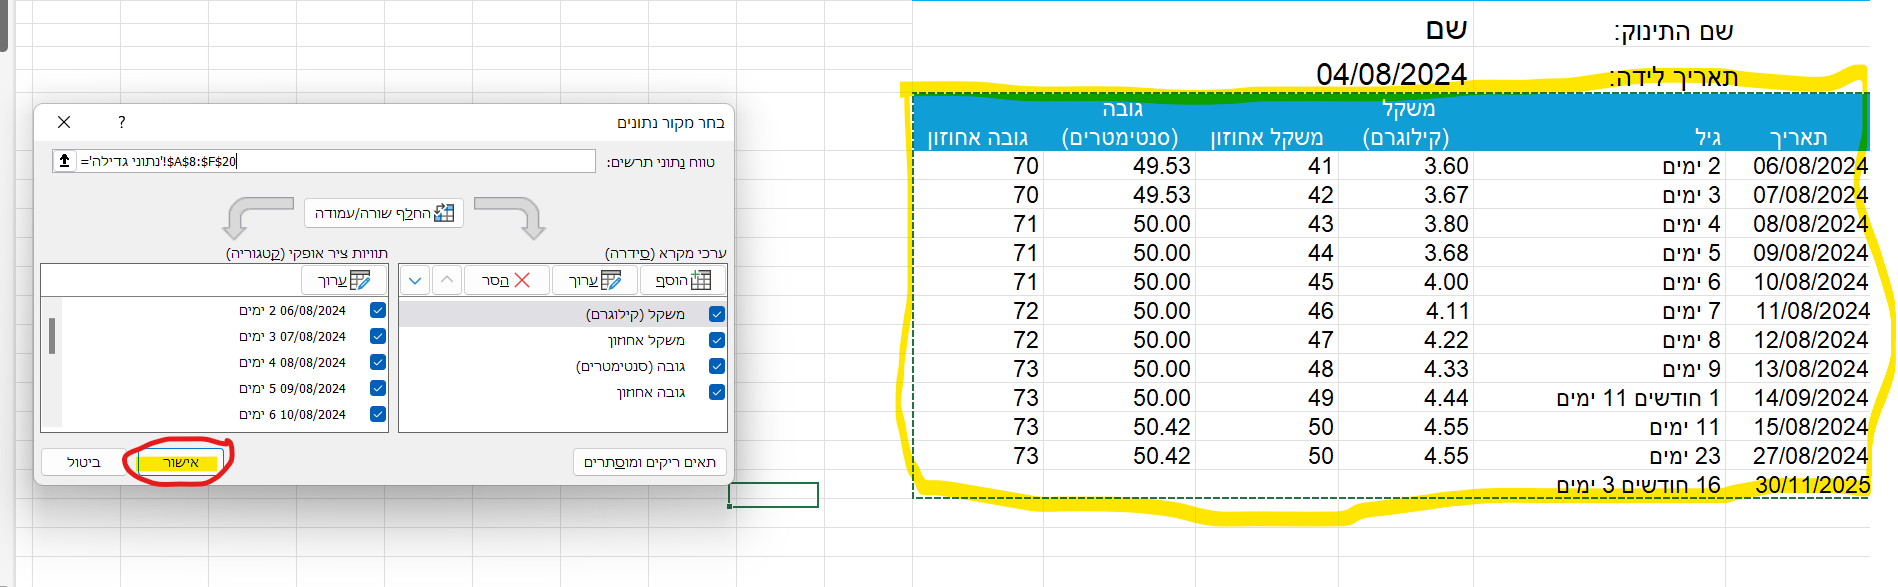Click age cell 1 חודשים 11 ימים

point(1638,398)
